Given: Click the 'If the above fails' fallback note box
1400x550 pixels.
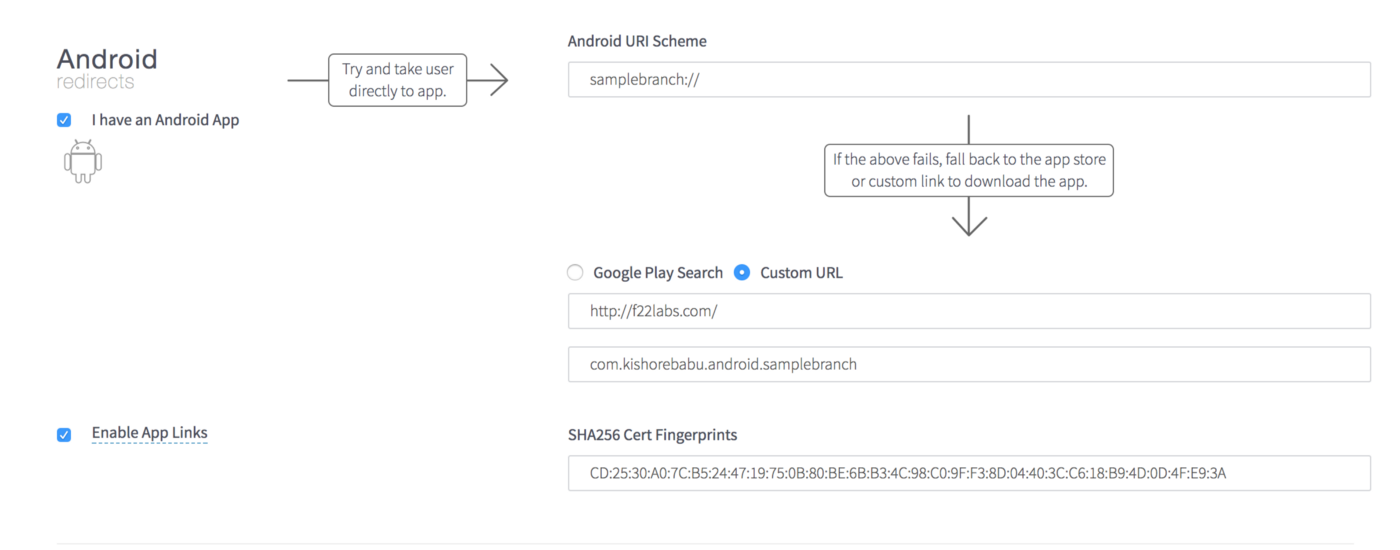Looking at the screenshot, I should click(x=969, y=170).
